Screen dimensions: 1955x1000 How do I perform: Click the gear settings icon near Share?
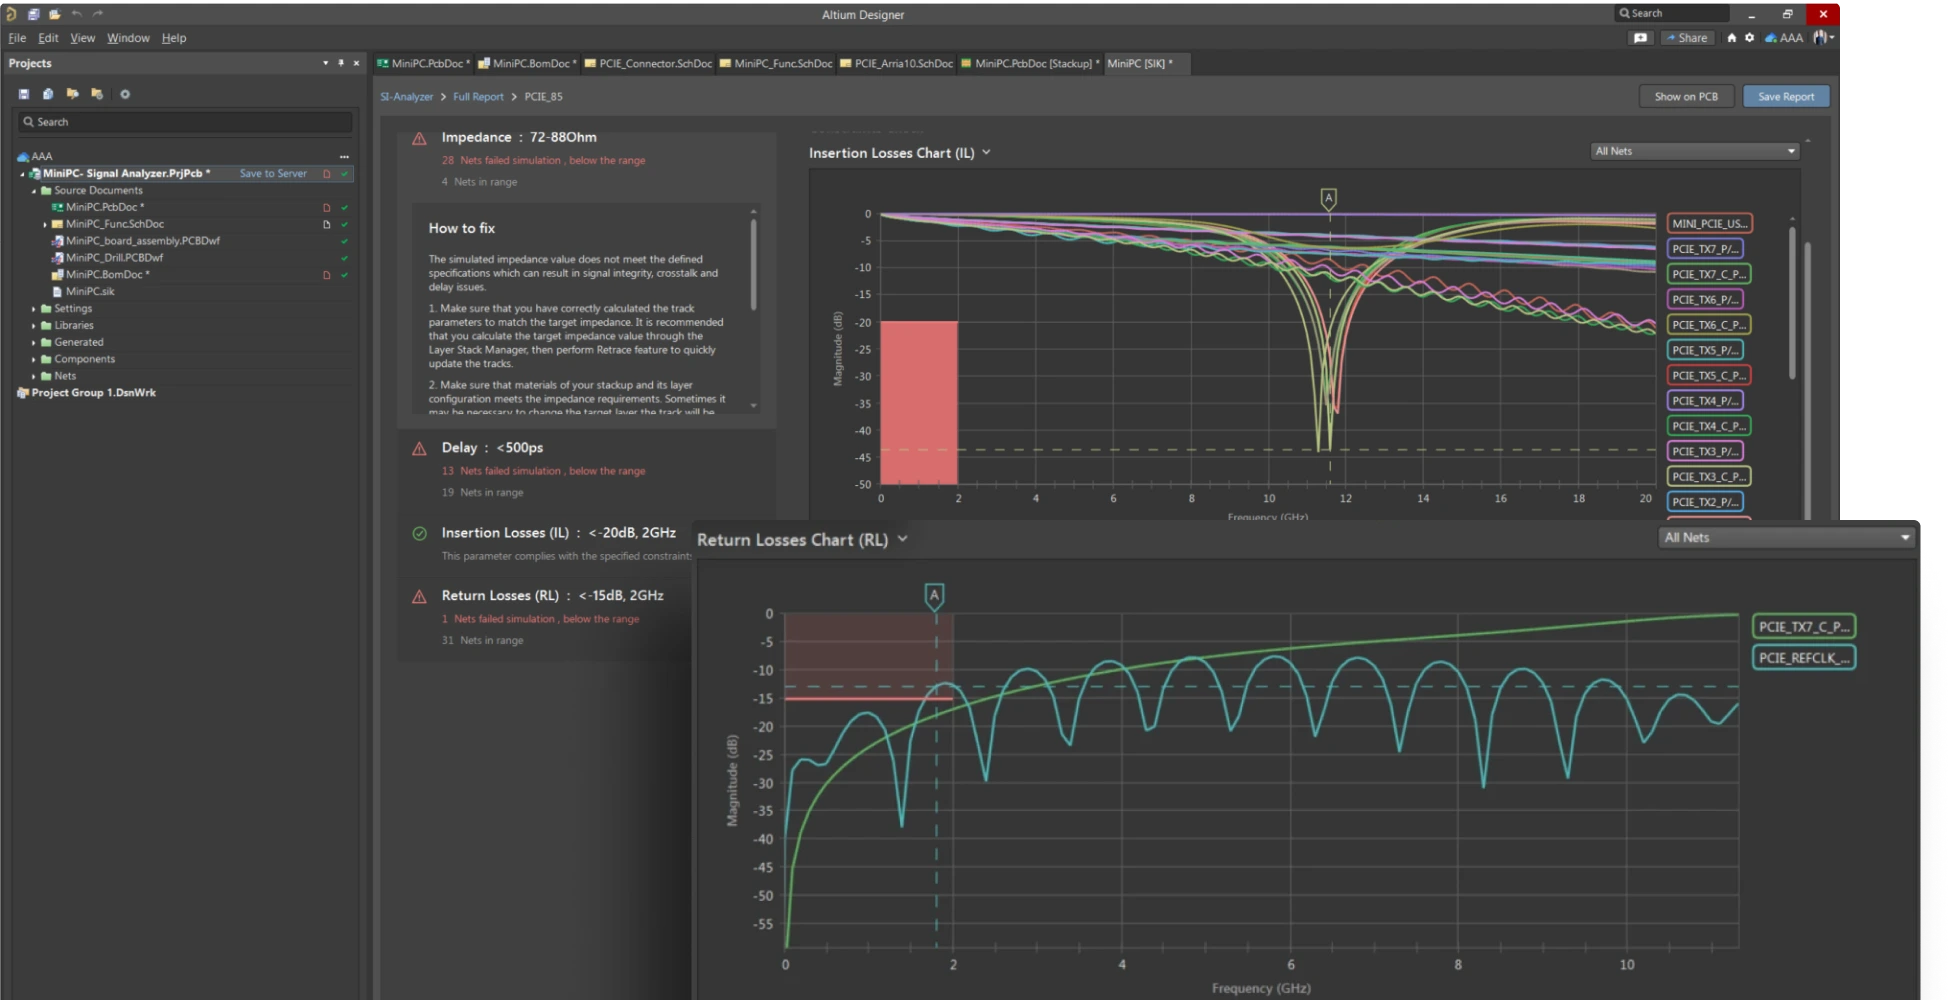pos(1749,38)
